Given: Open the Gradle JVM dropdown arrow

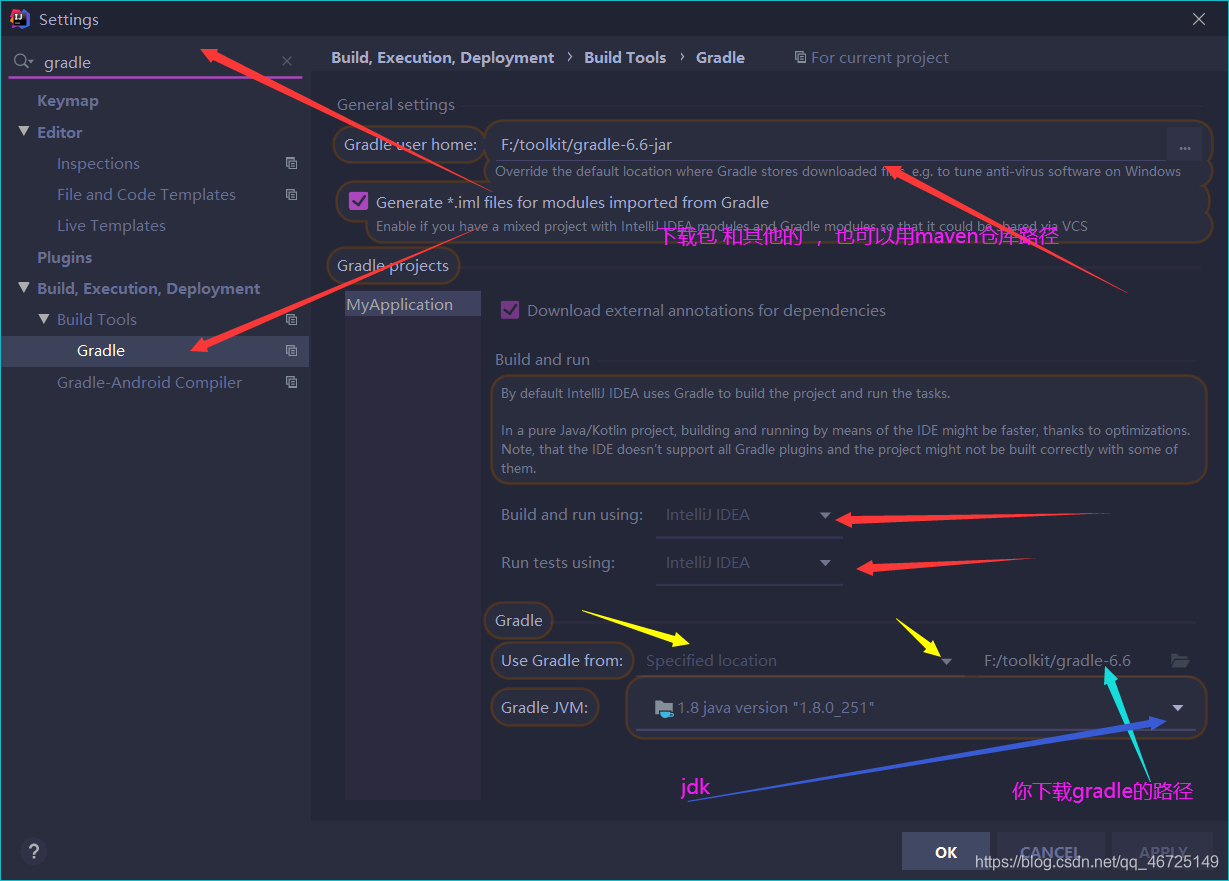Looking at the screenshot, I should coord(1178,708).
